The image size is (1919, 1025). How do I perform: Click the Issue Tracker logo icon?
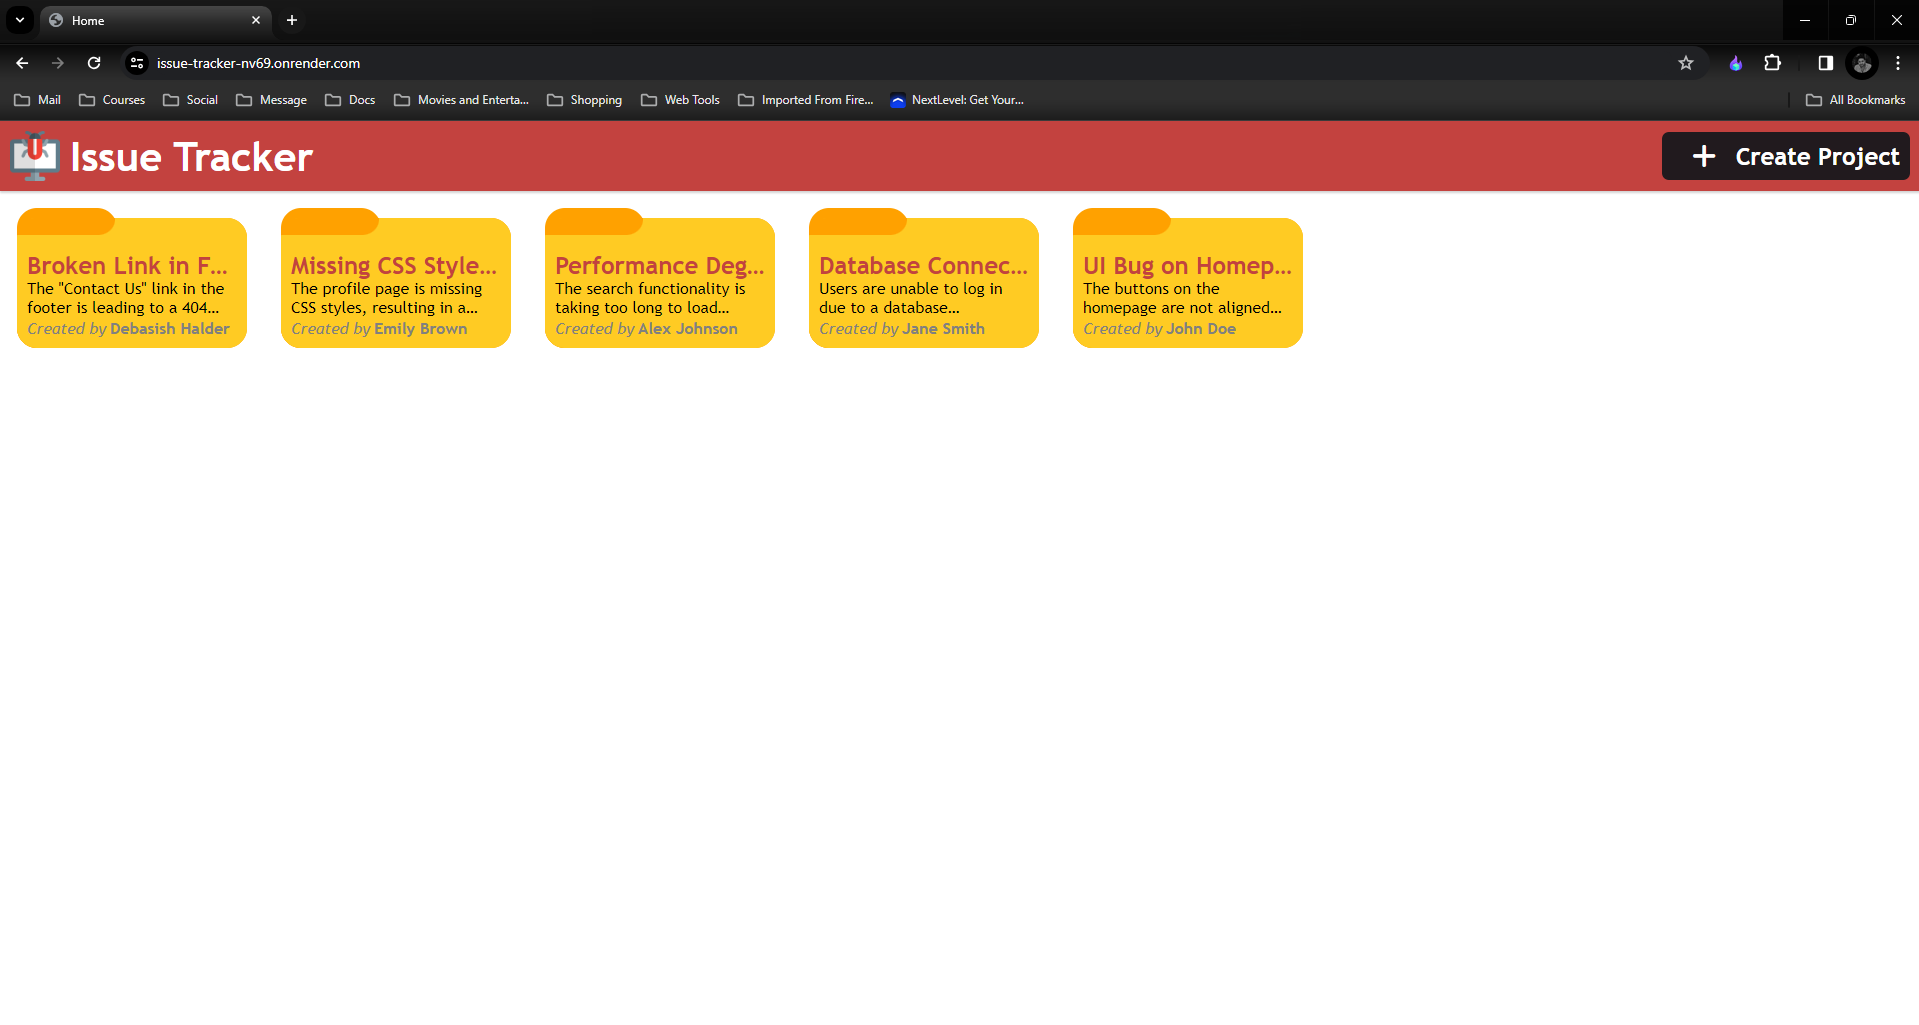(35, 156)
